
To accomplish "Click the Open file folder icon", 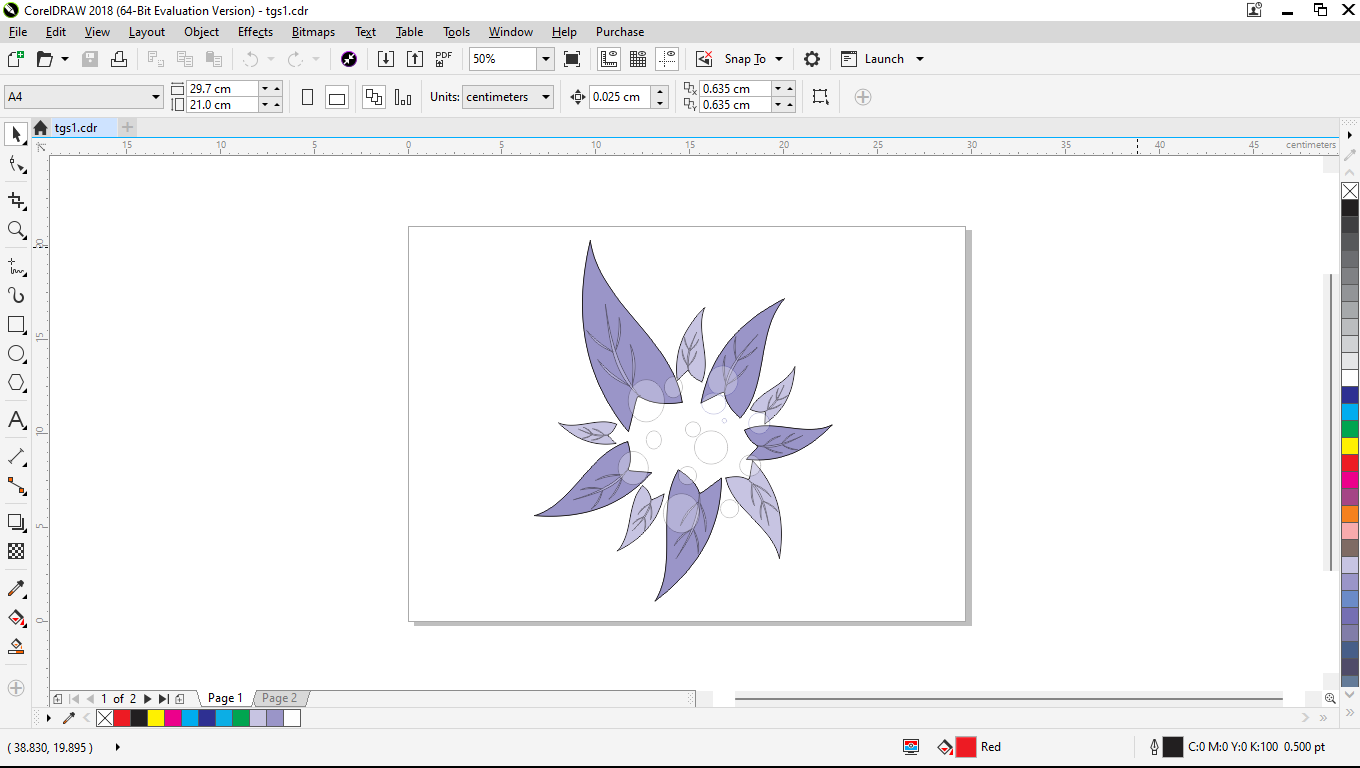I will [x=44, y=59].
